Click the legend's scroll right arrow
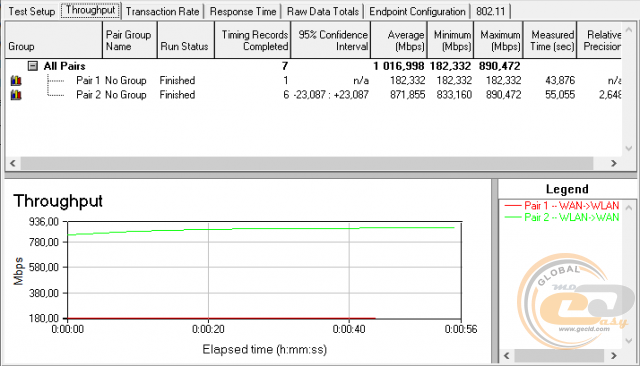640x366 pixels. 613,355
